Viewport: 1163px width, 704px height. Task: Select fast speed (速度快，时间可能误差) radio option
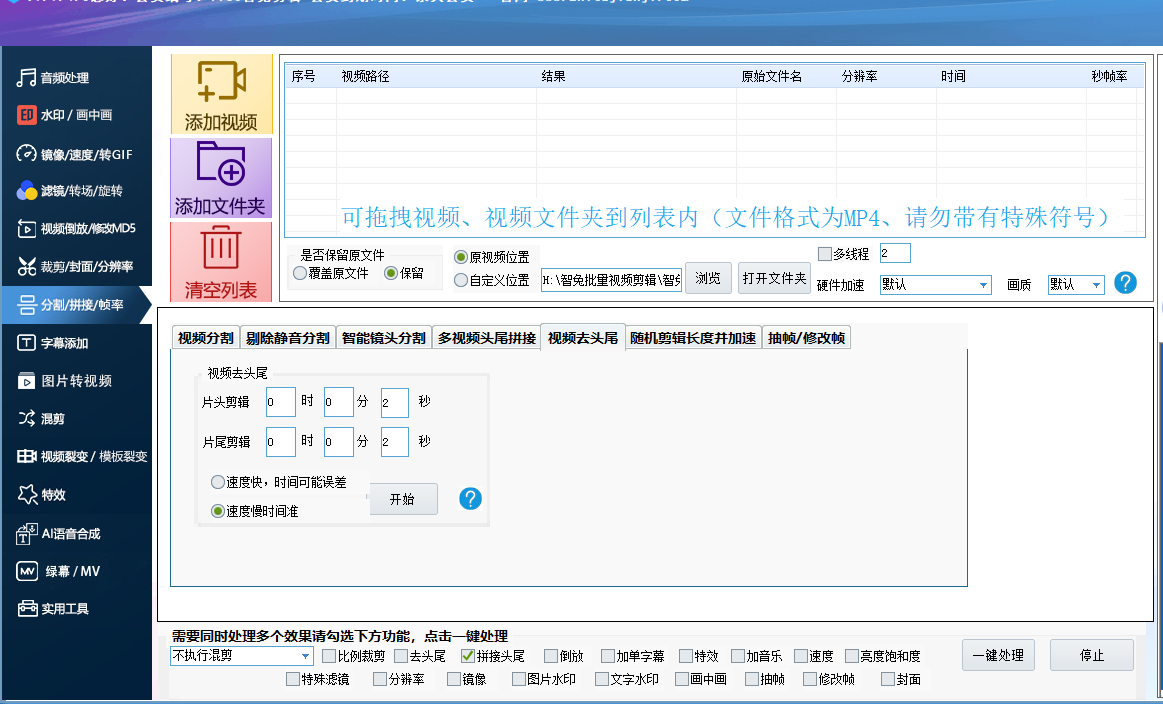[x=218, y=482]
